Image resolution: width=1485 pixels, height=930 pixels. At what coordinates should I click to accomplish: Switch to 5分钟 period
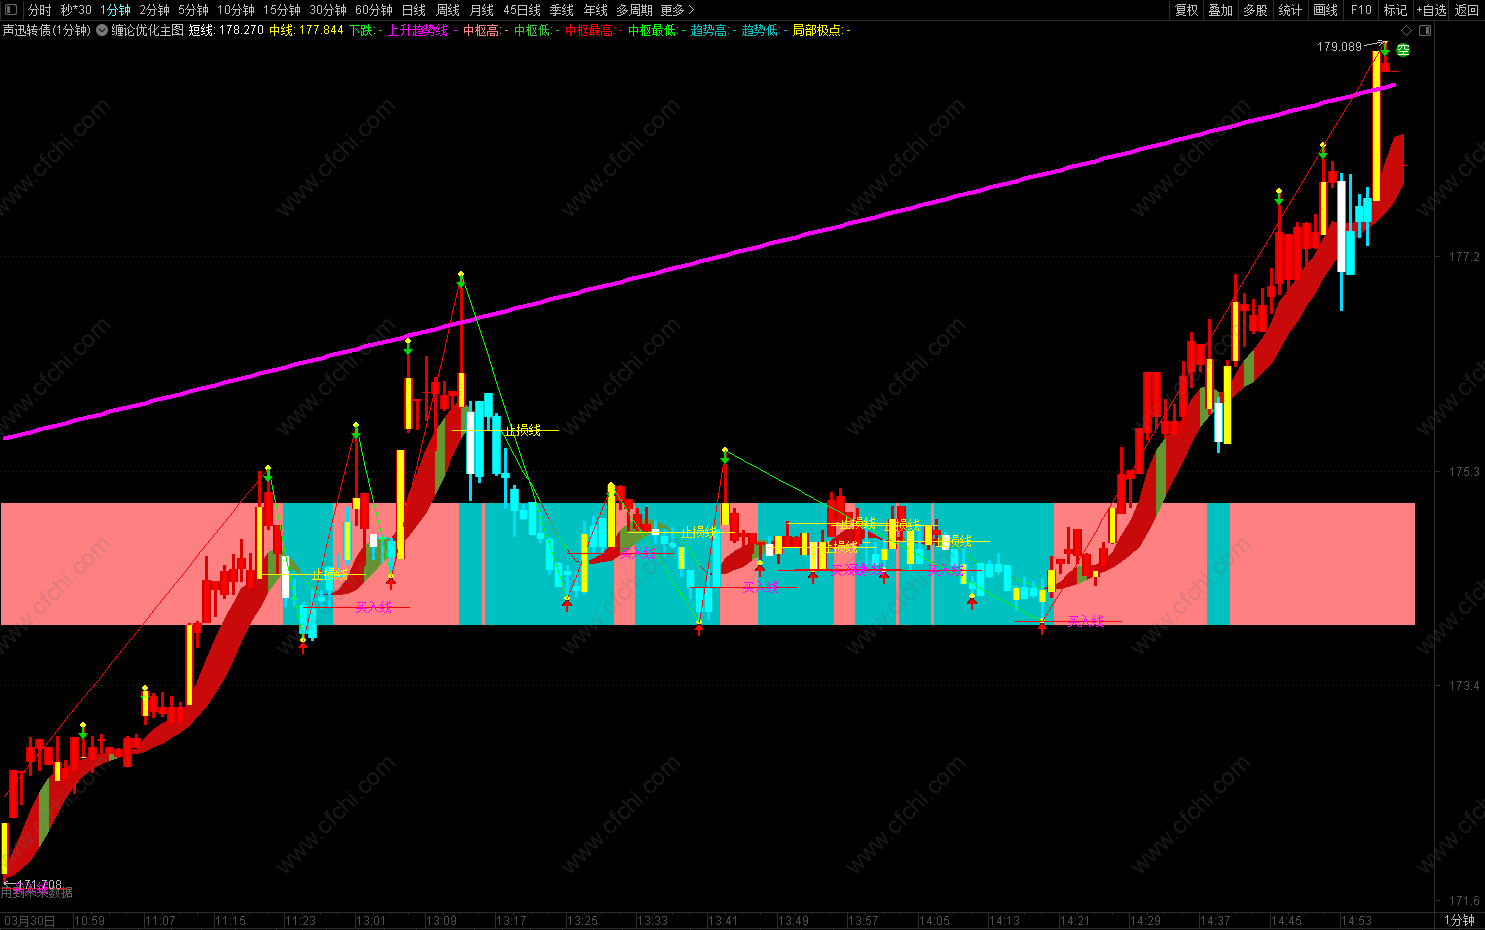click(193, 10)
